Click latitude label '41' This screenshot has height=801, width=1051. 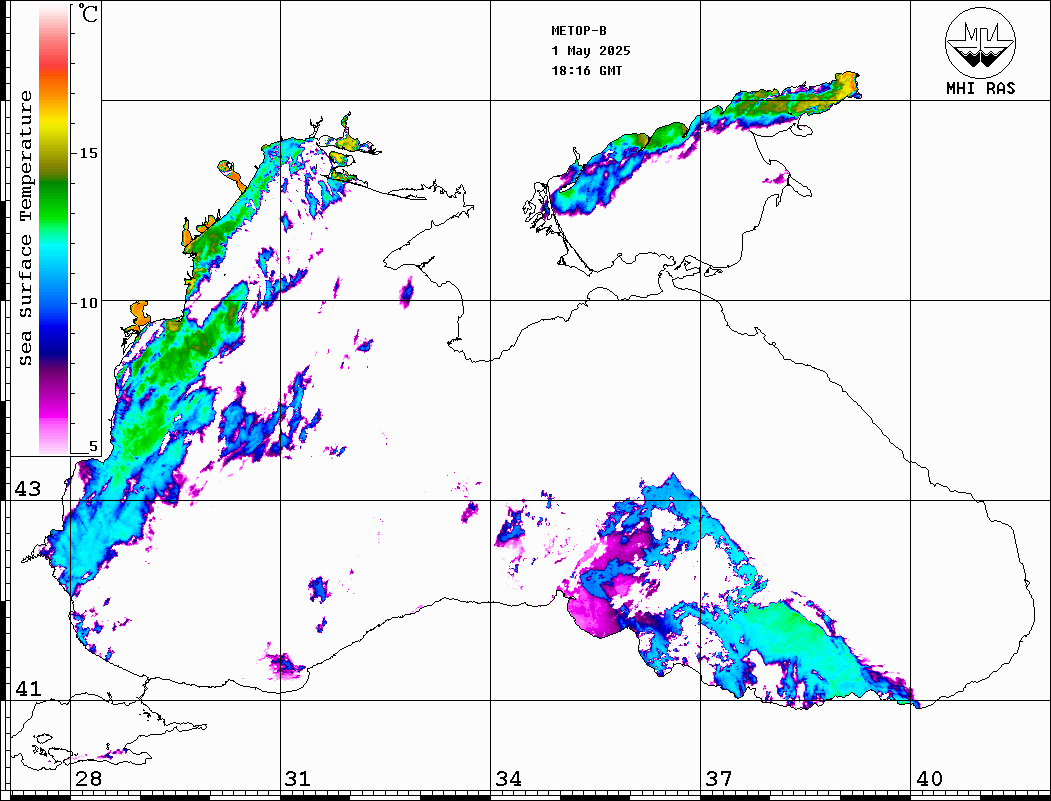pos(28,688)
